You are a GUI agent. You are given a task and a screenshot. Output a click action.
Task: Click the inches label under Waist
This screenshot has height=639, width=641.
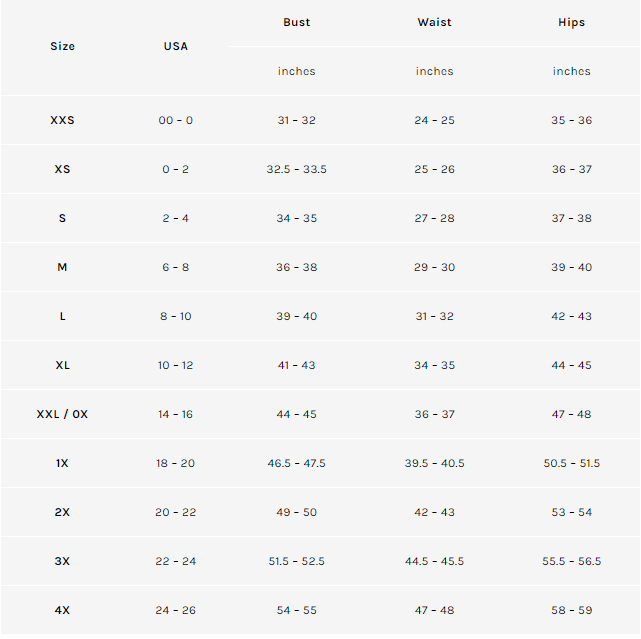pos(434,71)
